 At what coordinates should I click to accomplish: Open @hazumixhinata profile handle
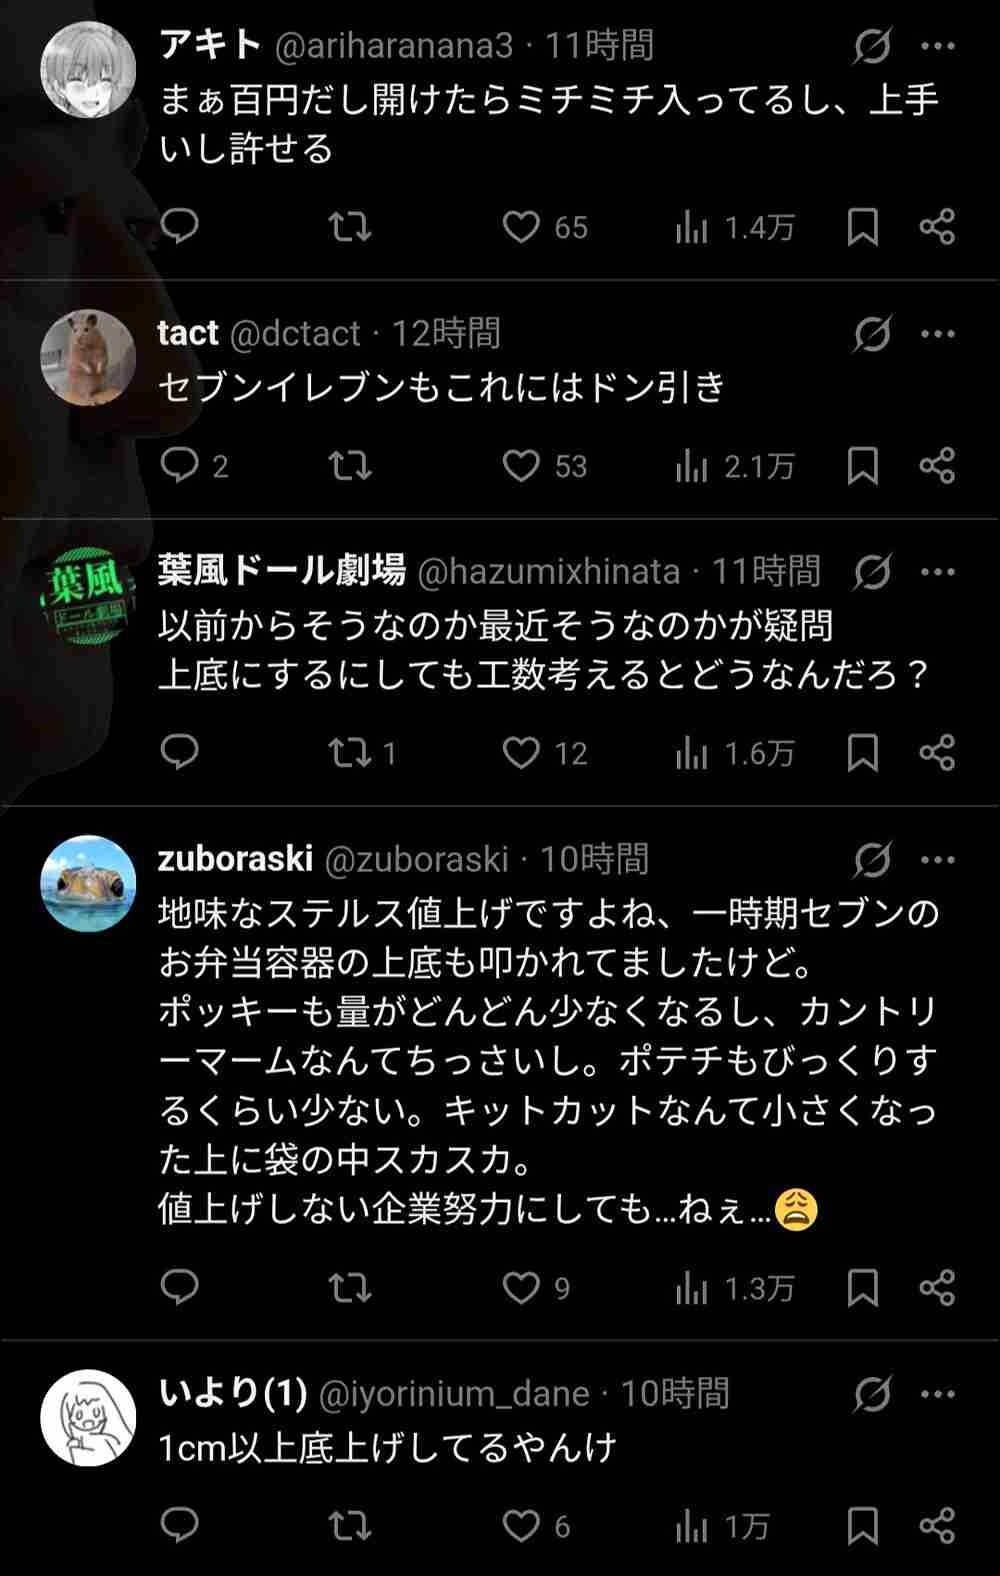tap(548, 572)
